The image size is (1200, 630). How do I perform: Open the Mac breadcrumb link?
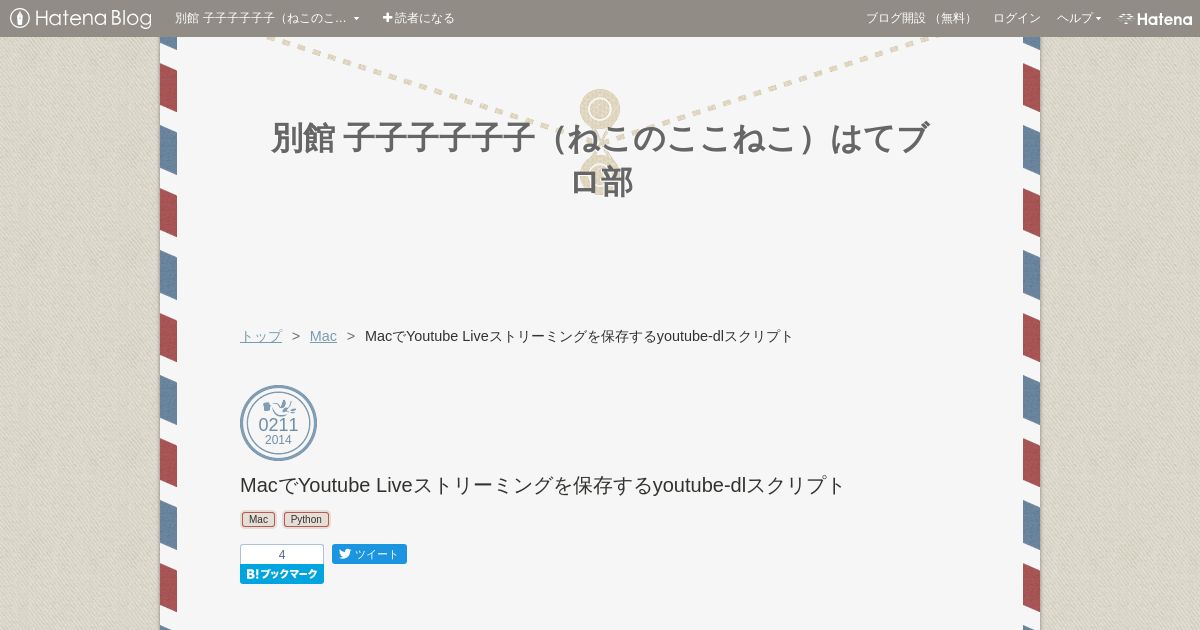pyautogui.click(x=323, y=336)
